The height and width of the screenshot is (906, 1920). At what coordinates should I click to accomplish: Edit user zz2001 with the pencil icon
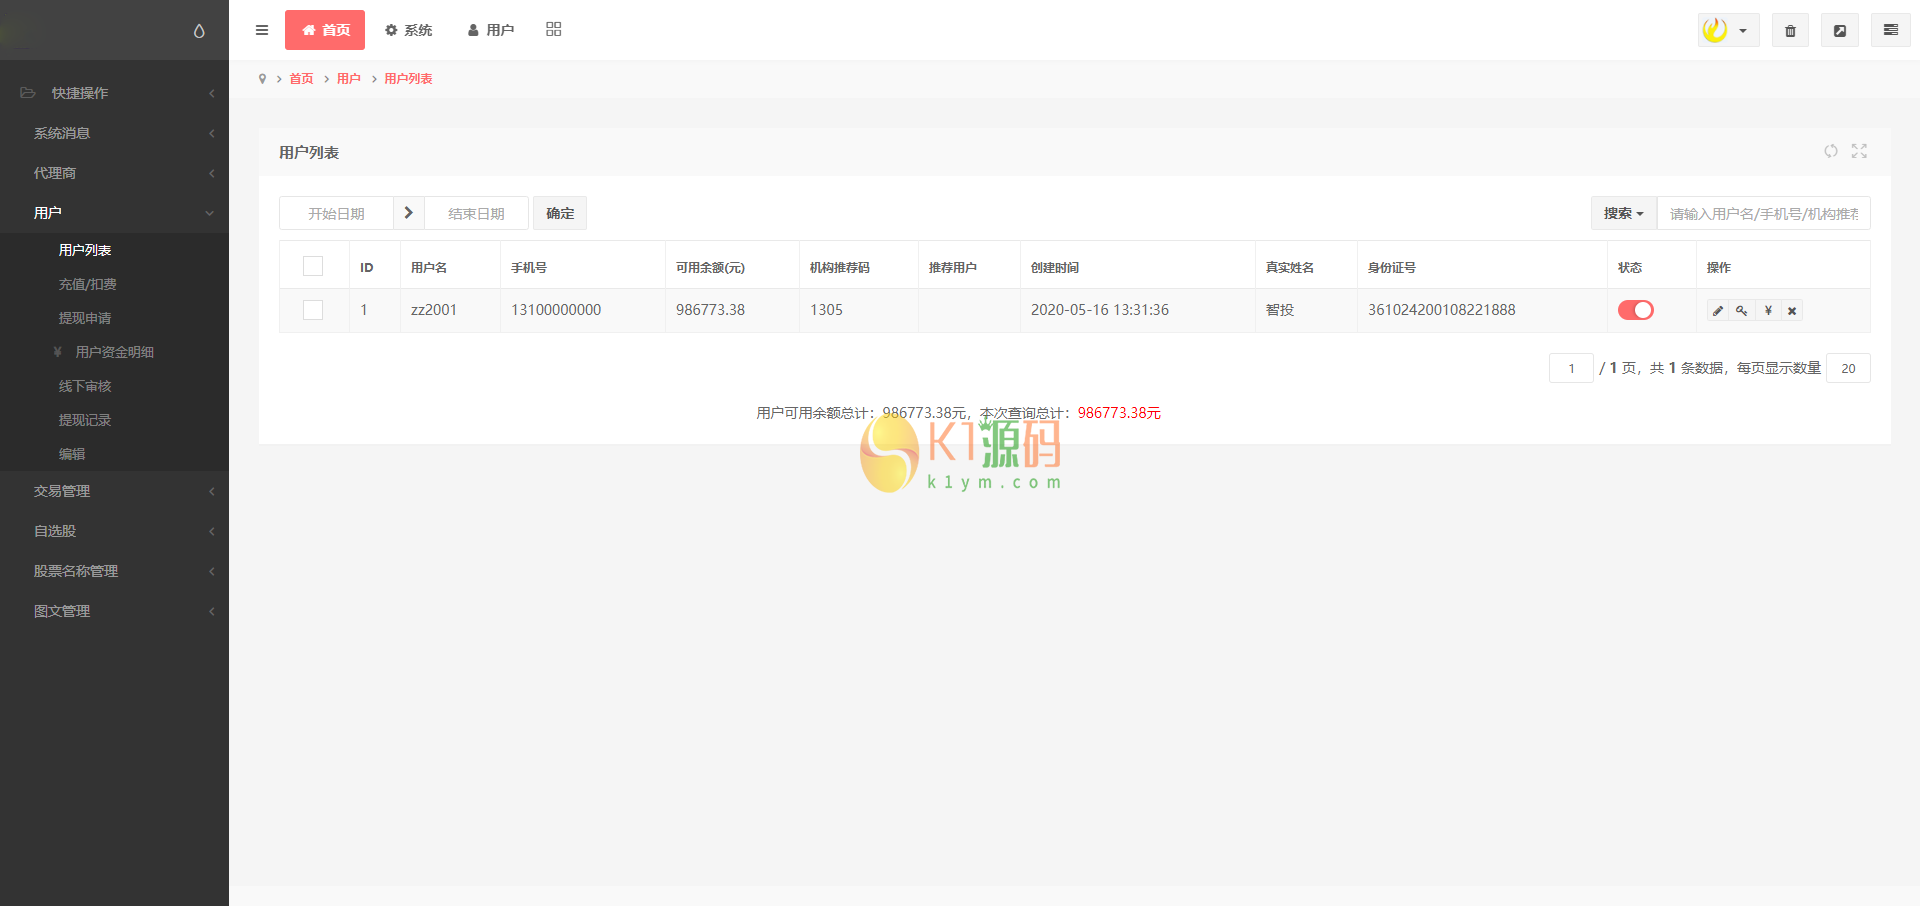coord(1718,310)
